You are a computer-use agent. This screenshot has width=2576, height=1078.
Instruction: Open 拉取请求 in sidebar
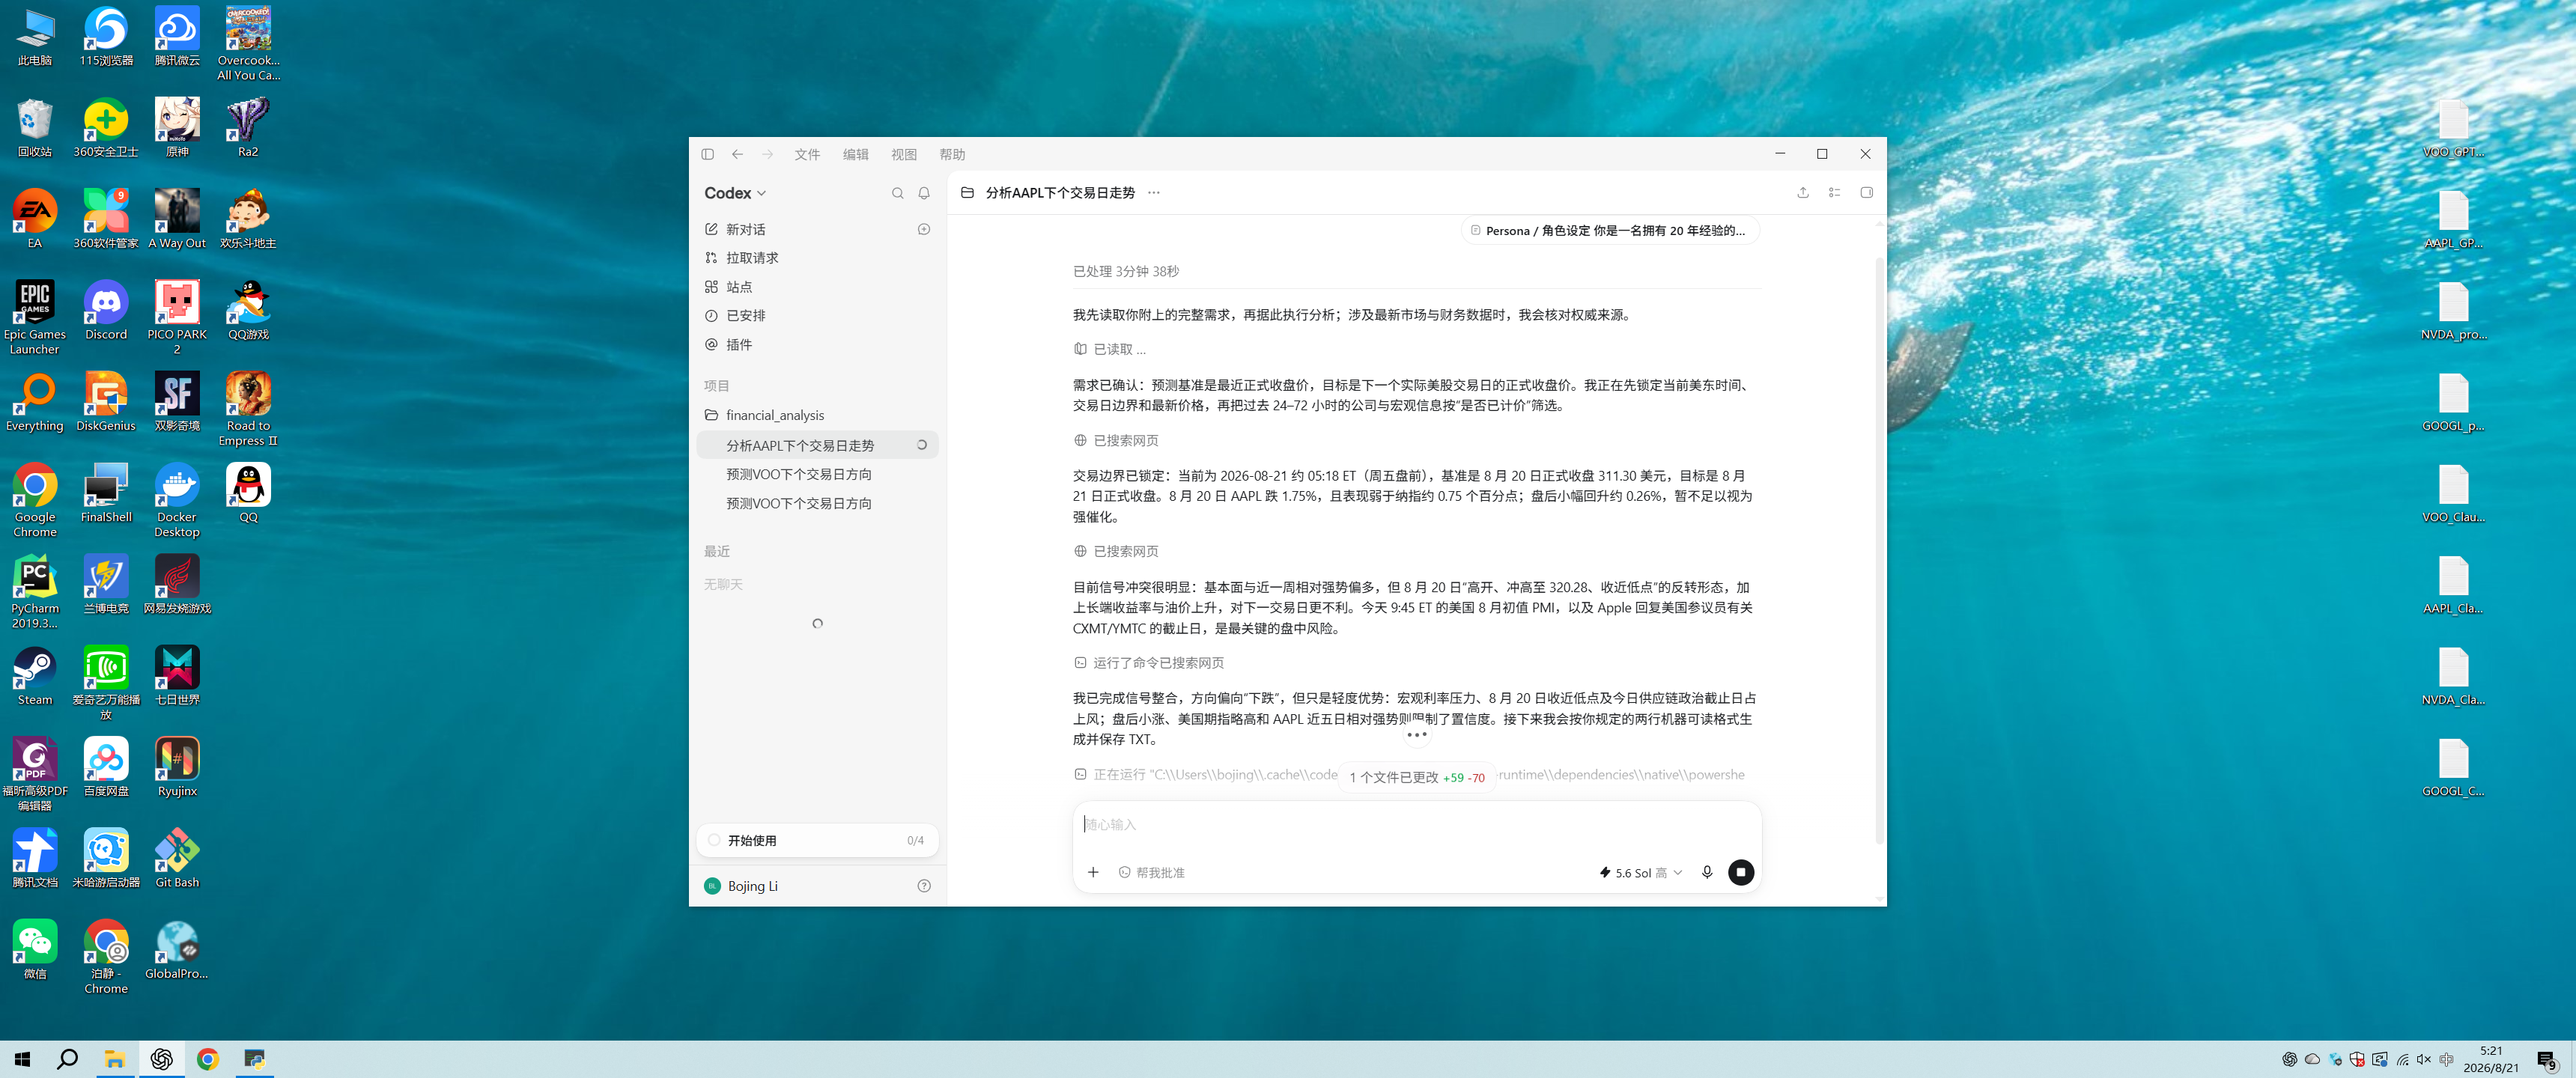[817, 258]
